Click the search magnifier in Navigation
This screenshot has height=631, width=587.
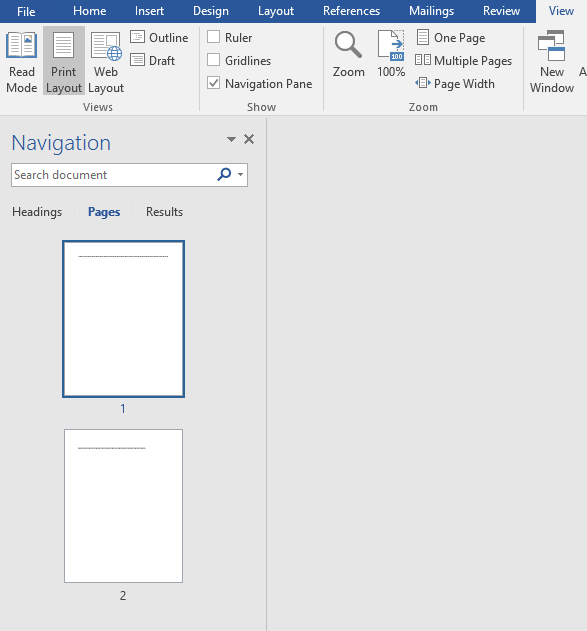point(224,175)
